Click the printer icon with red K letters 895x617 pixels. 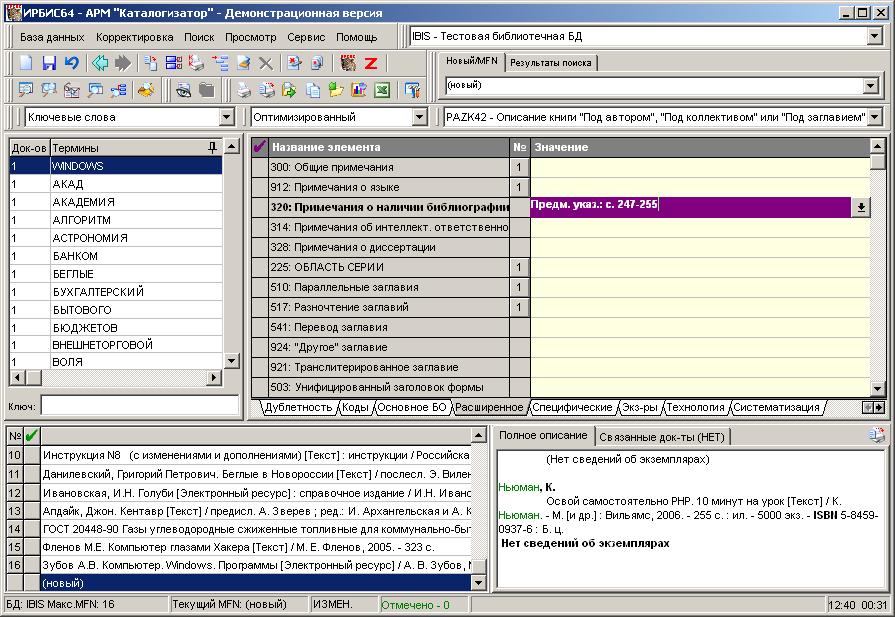pyautogui.click(x=196, y=62)
